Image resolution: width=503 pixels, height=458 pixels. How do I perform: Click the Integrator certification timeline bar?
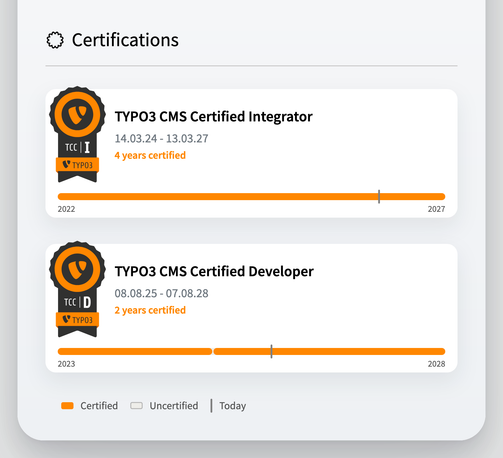[251, 197]
